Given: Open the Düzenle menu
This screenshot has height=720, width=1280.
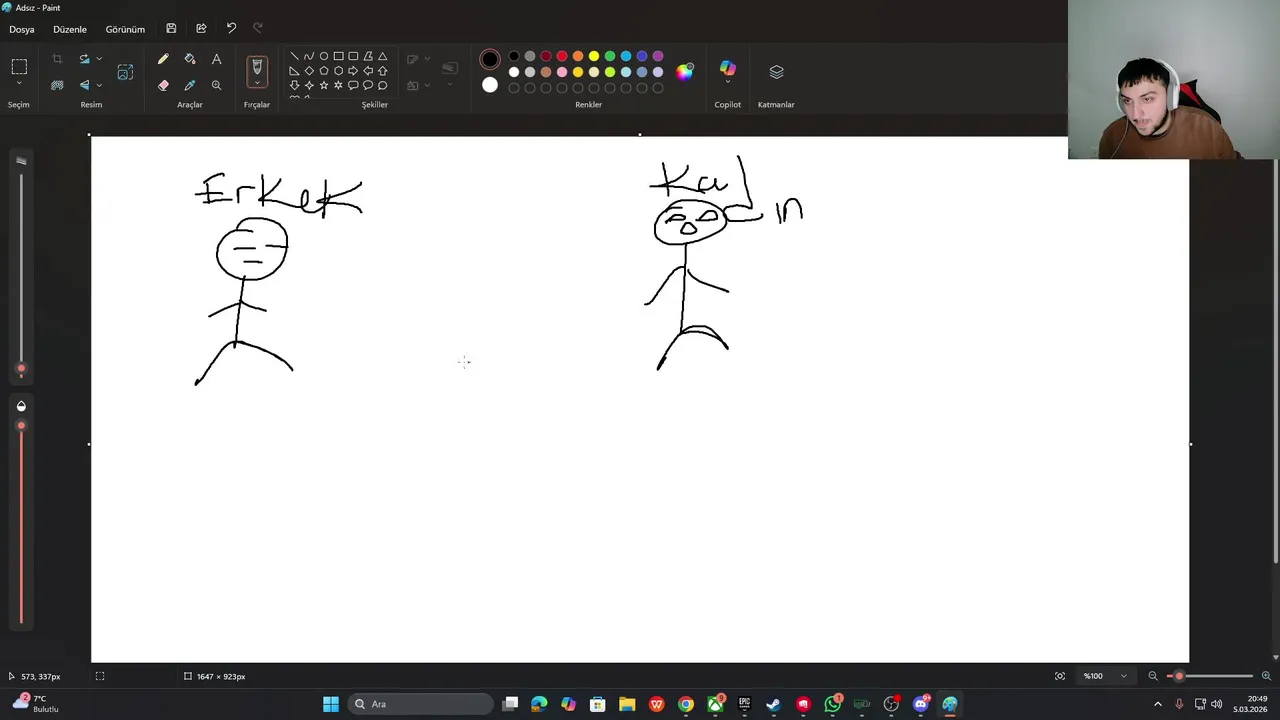Looking at the screenshot, I should (70, 29).
